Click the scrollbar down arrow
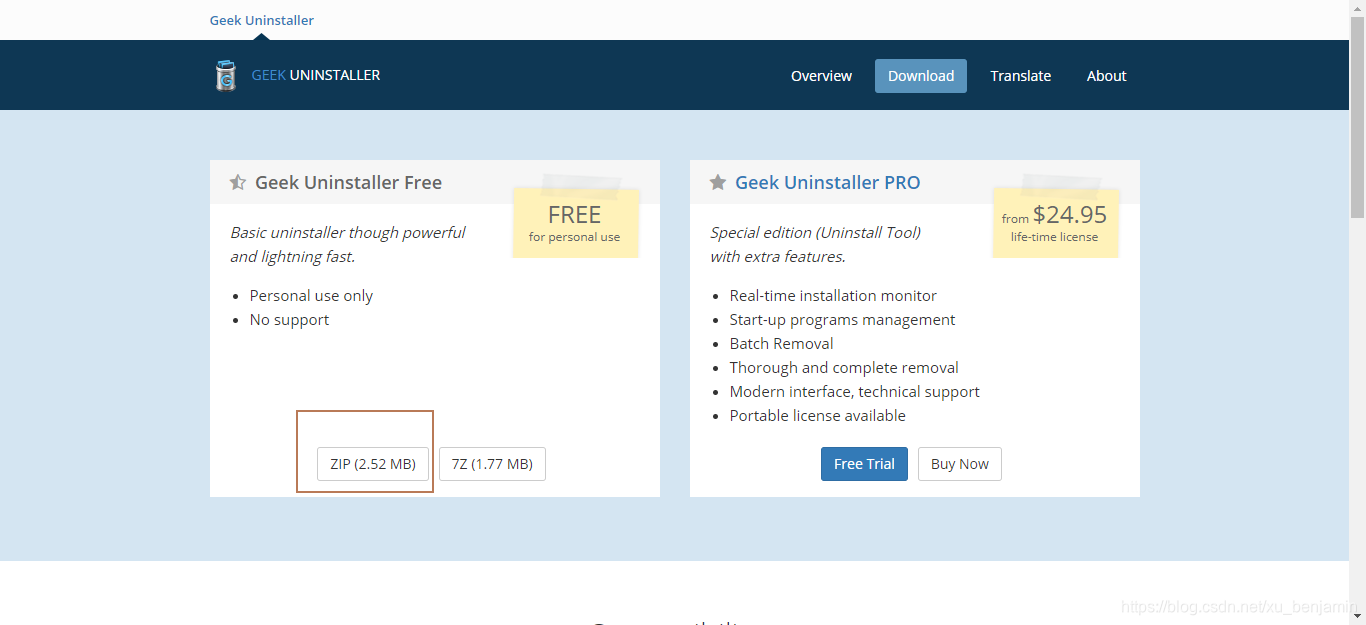The image size is (1366, 625). [x=1357, y=617]
